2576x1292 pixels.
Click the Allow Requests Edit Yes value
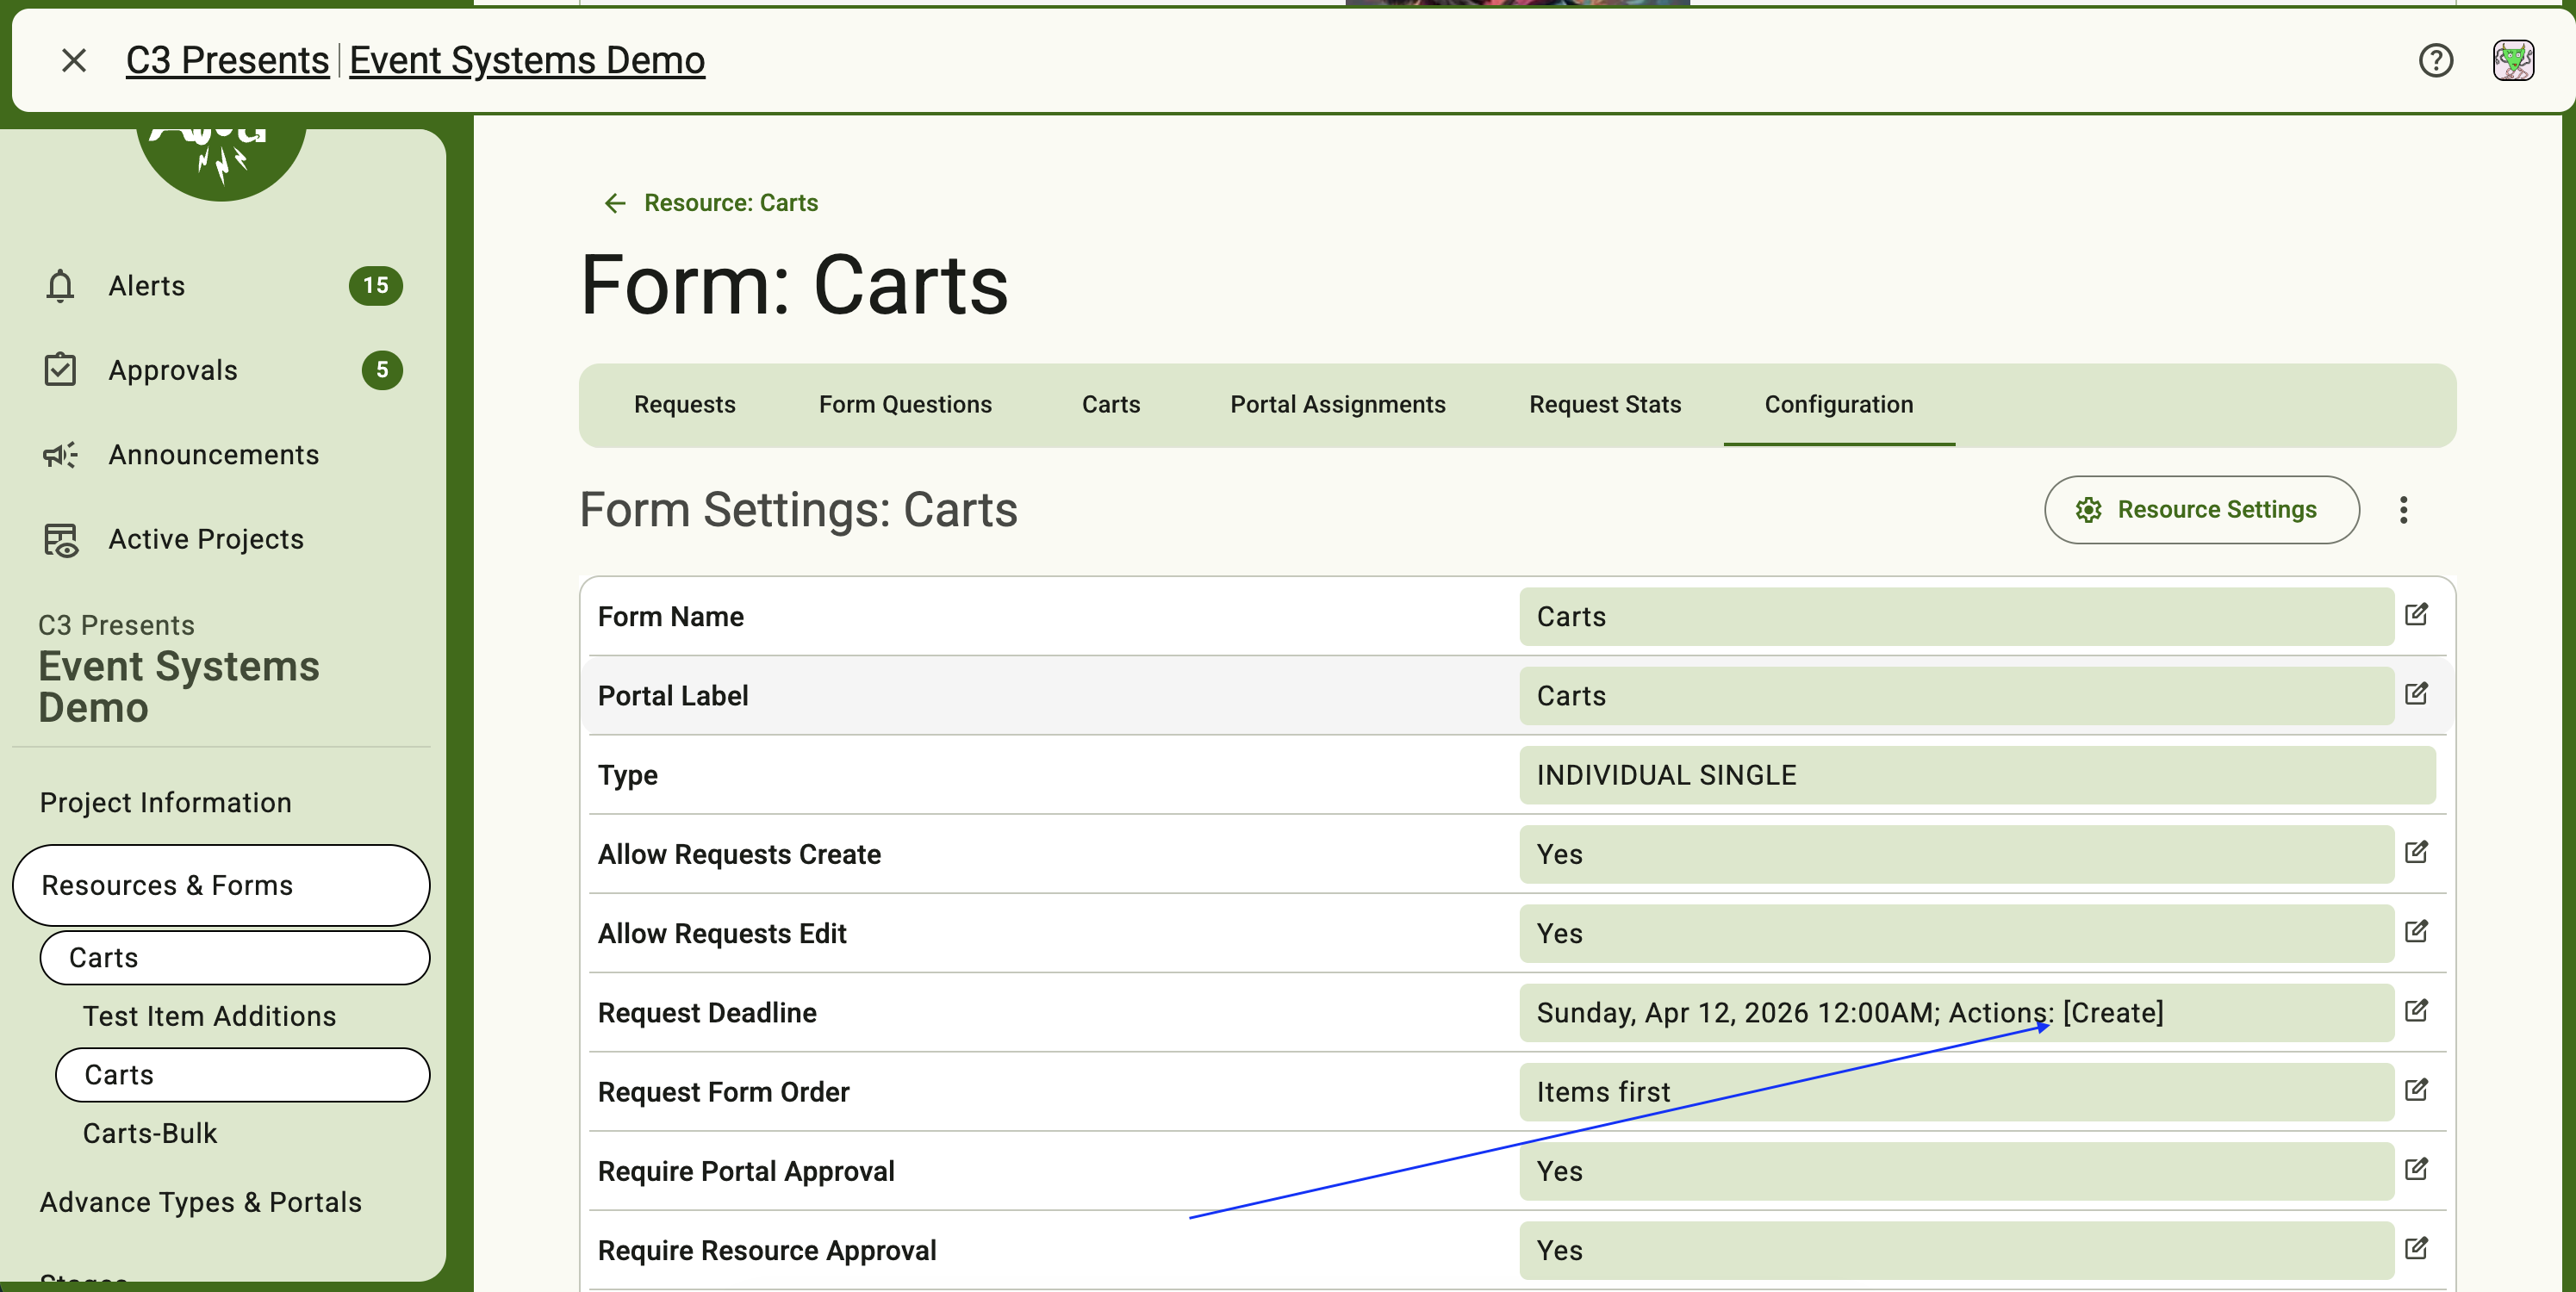(1956, 933)
